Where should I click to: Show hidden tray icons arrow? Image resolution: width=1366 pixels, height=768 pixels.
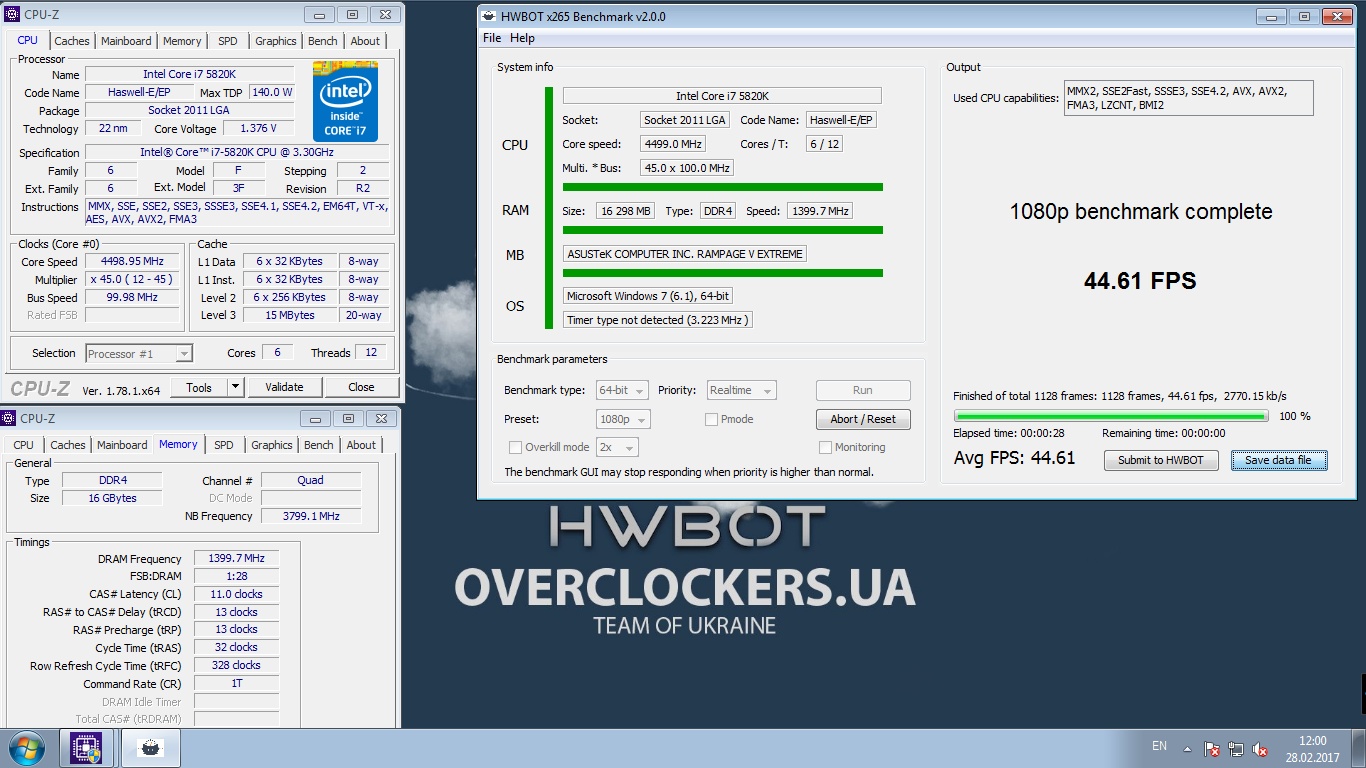[1187, 748]
